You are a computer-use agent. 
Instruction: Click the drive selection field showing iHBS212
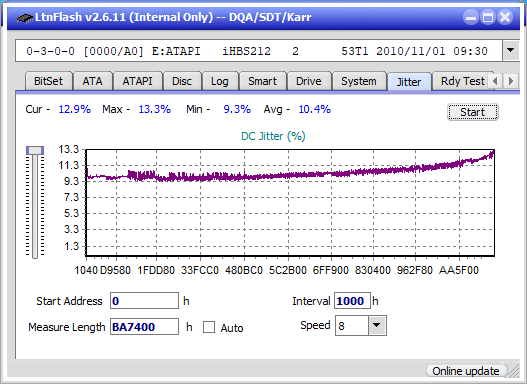point(259,51)
